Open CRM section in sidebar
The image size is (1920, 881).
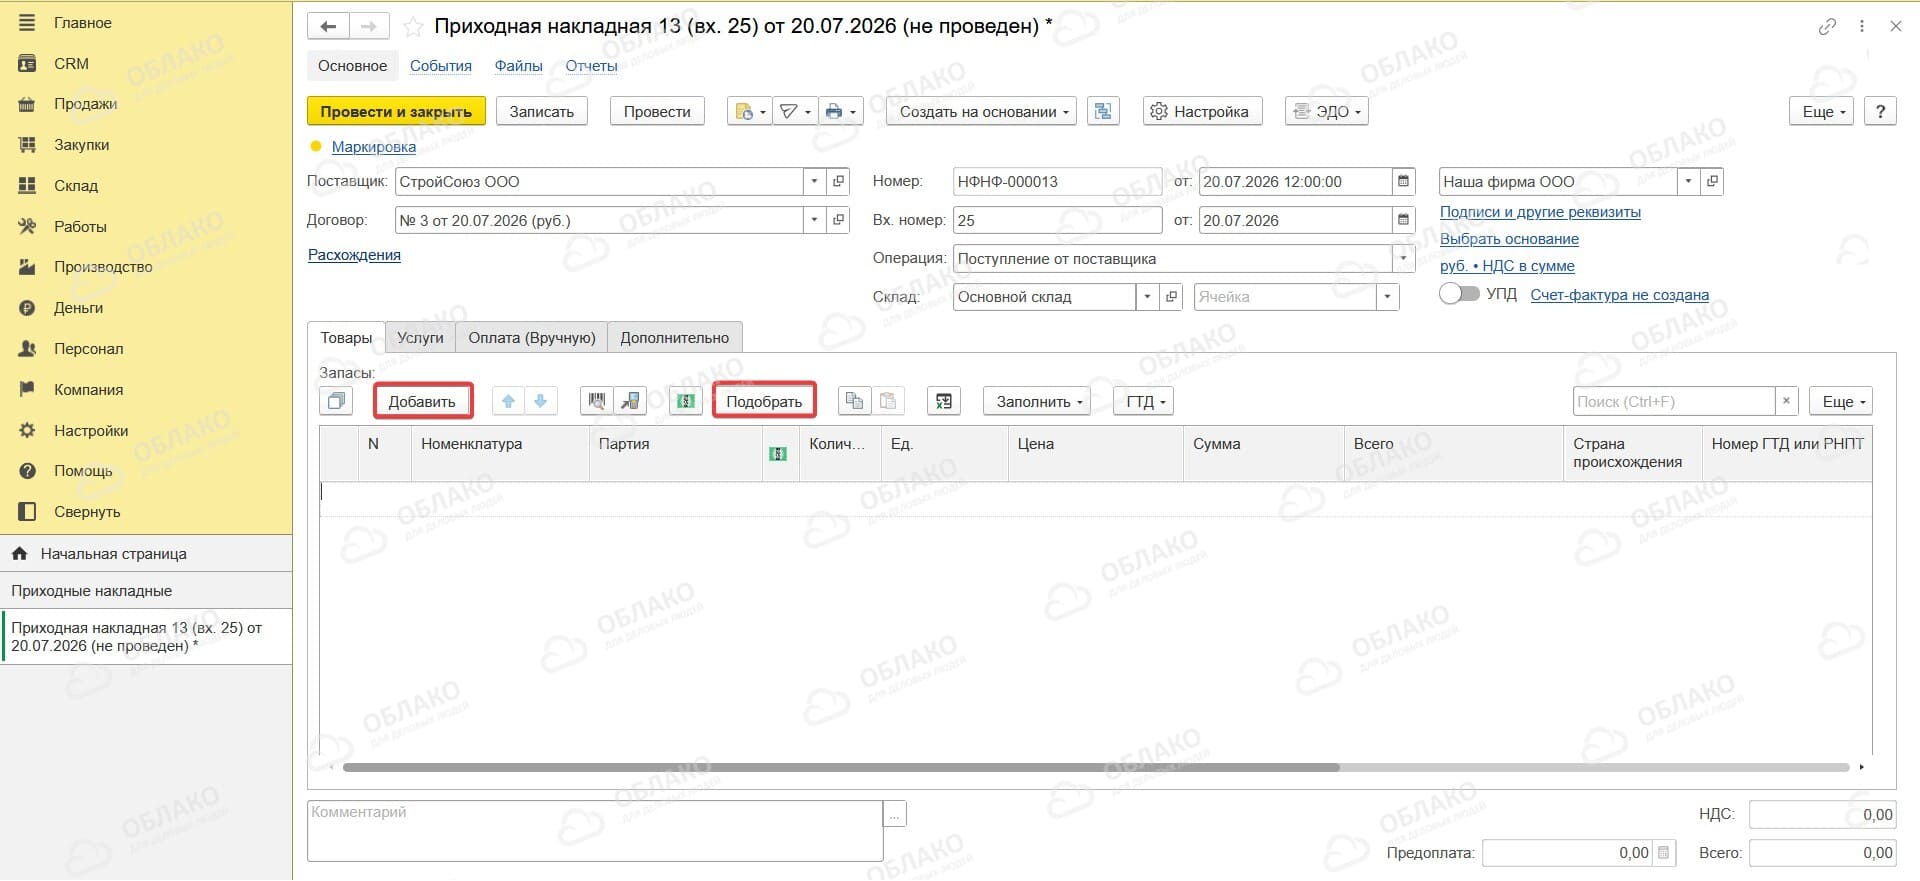click(x=71, y=63)
